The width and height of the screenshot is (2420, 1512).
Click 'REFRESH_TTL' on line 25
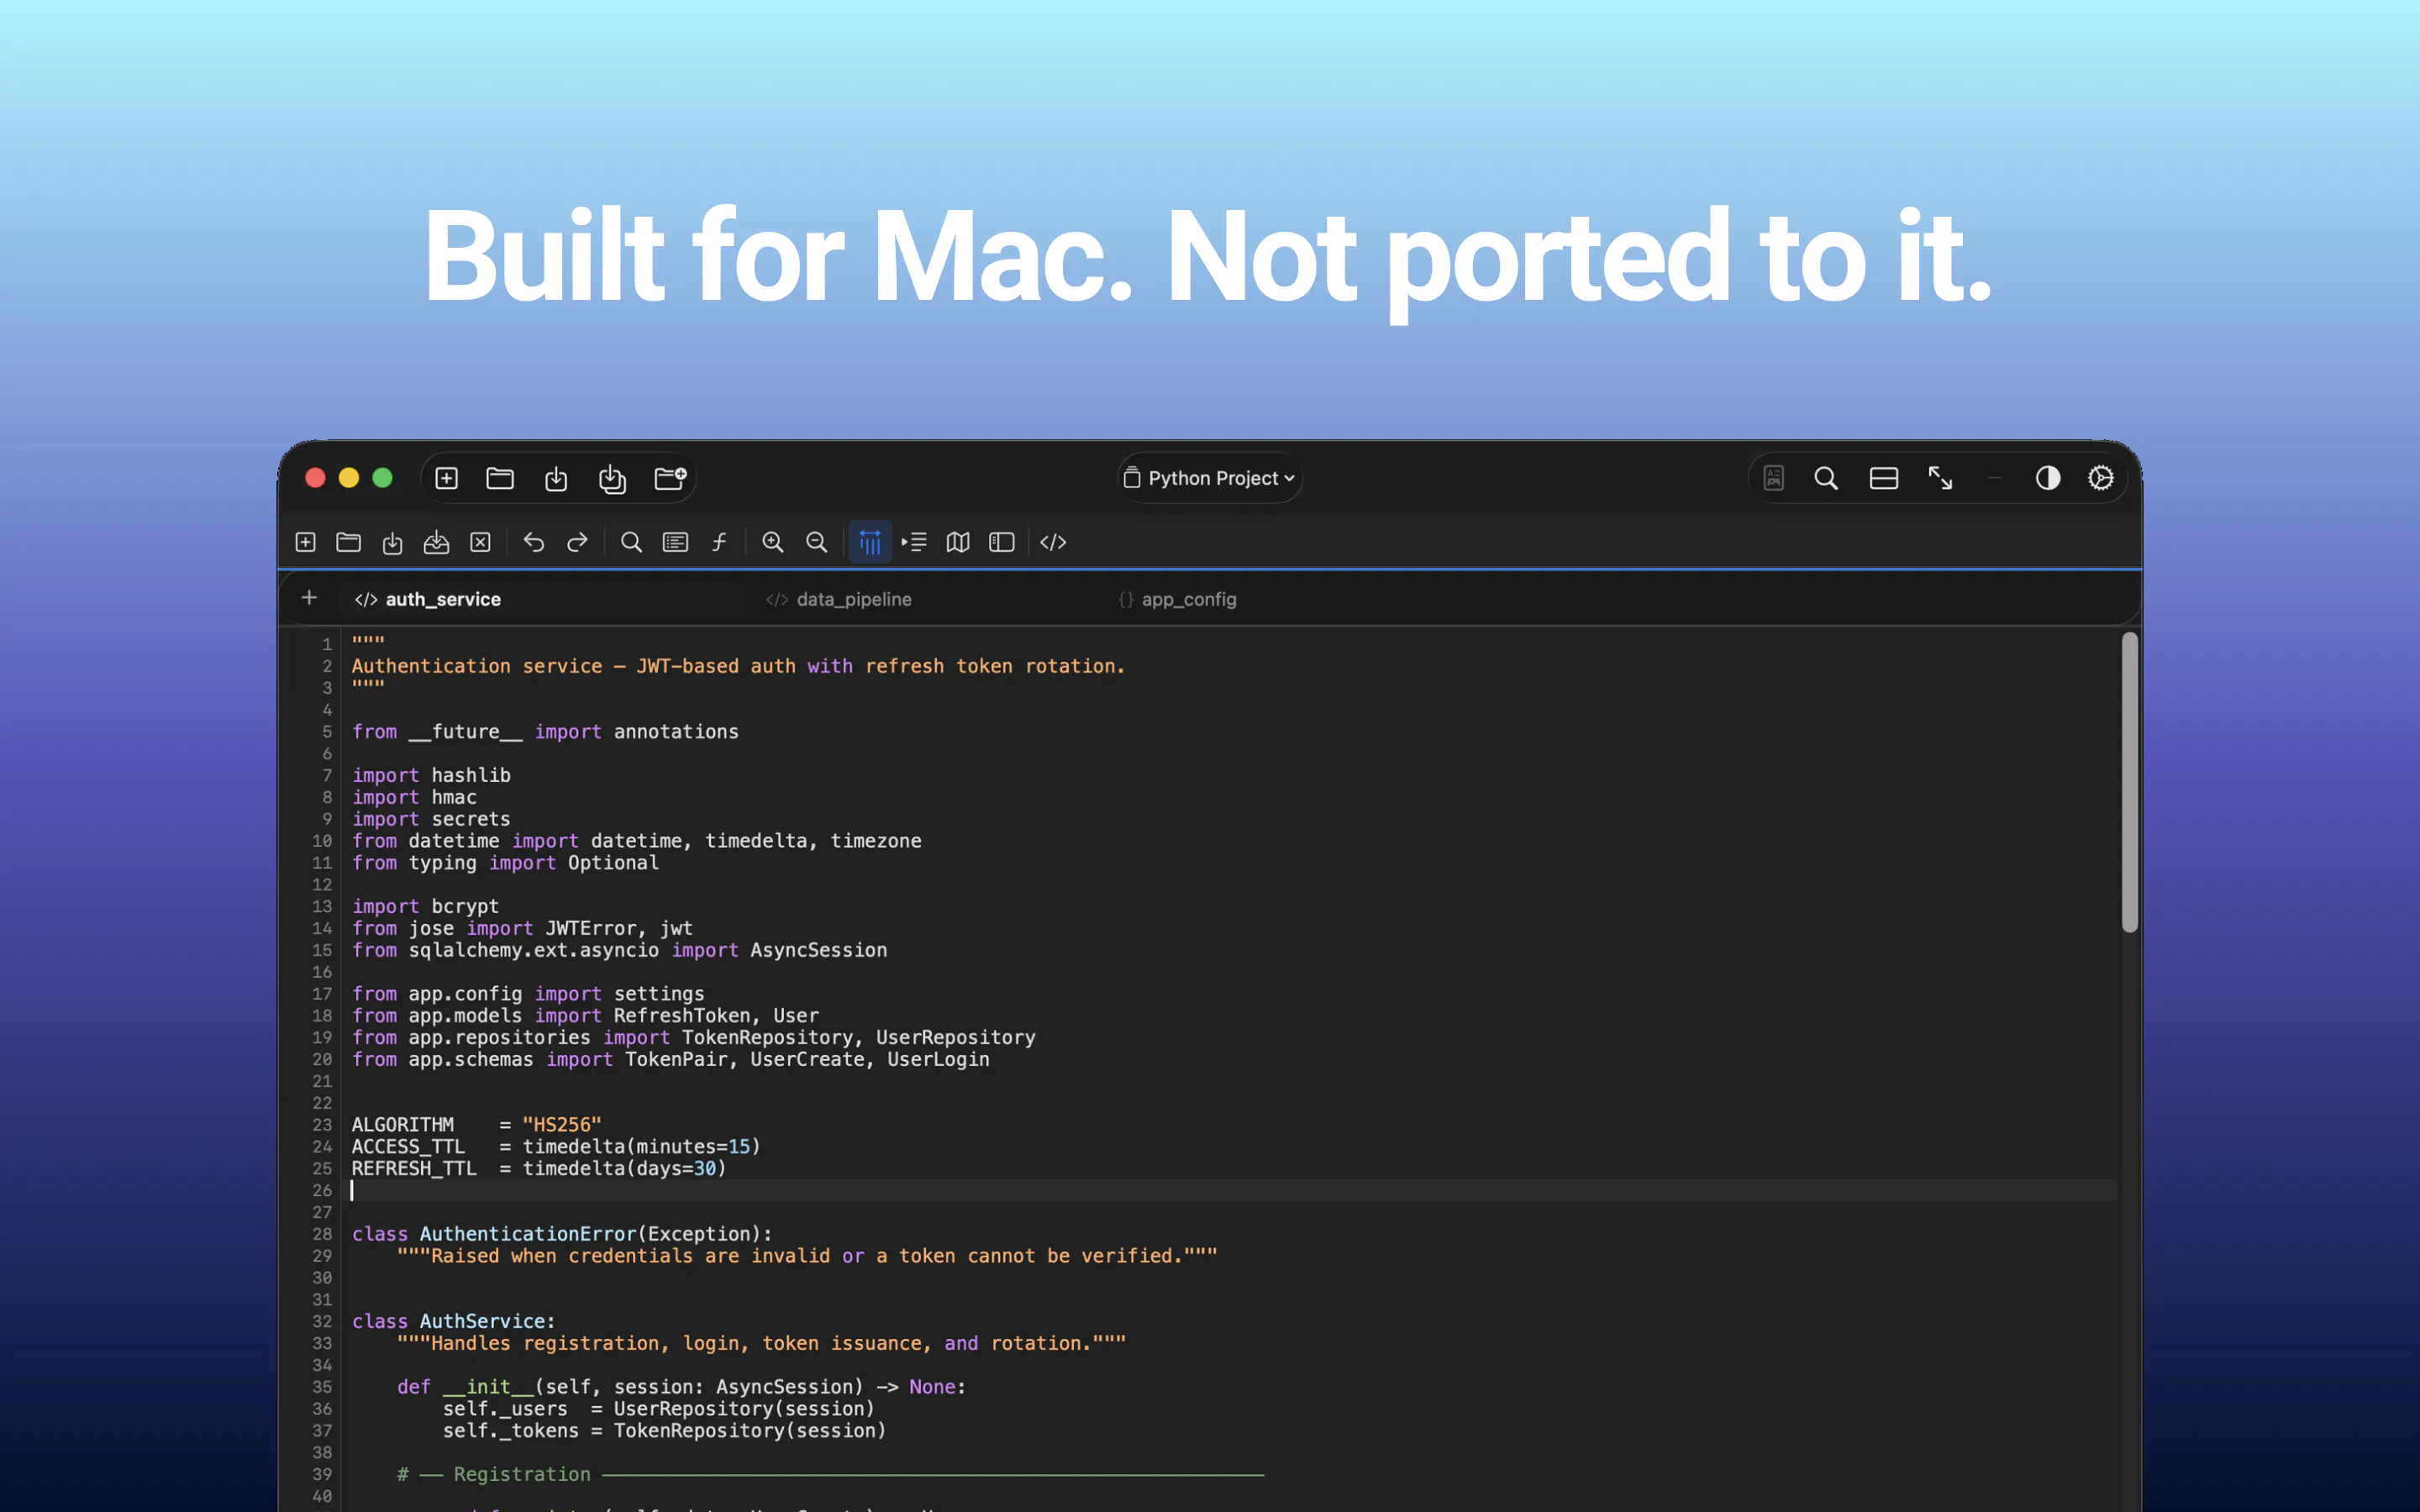click(x=414, y=1168)
